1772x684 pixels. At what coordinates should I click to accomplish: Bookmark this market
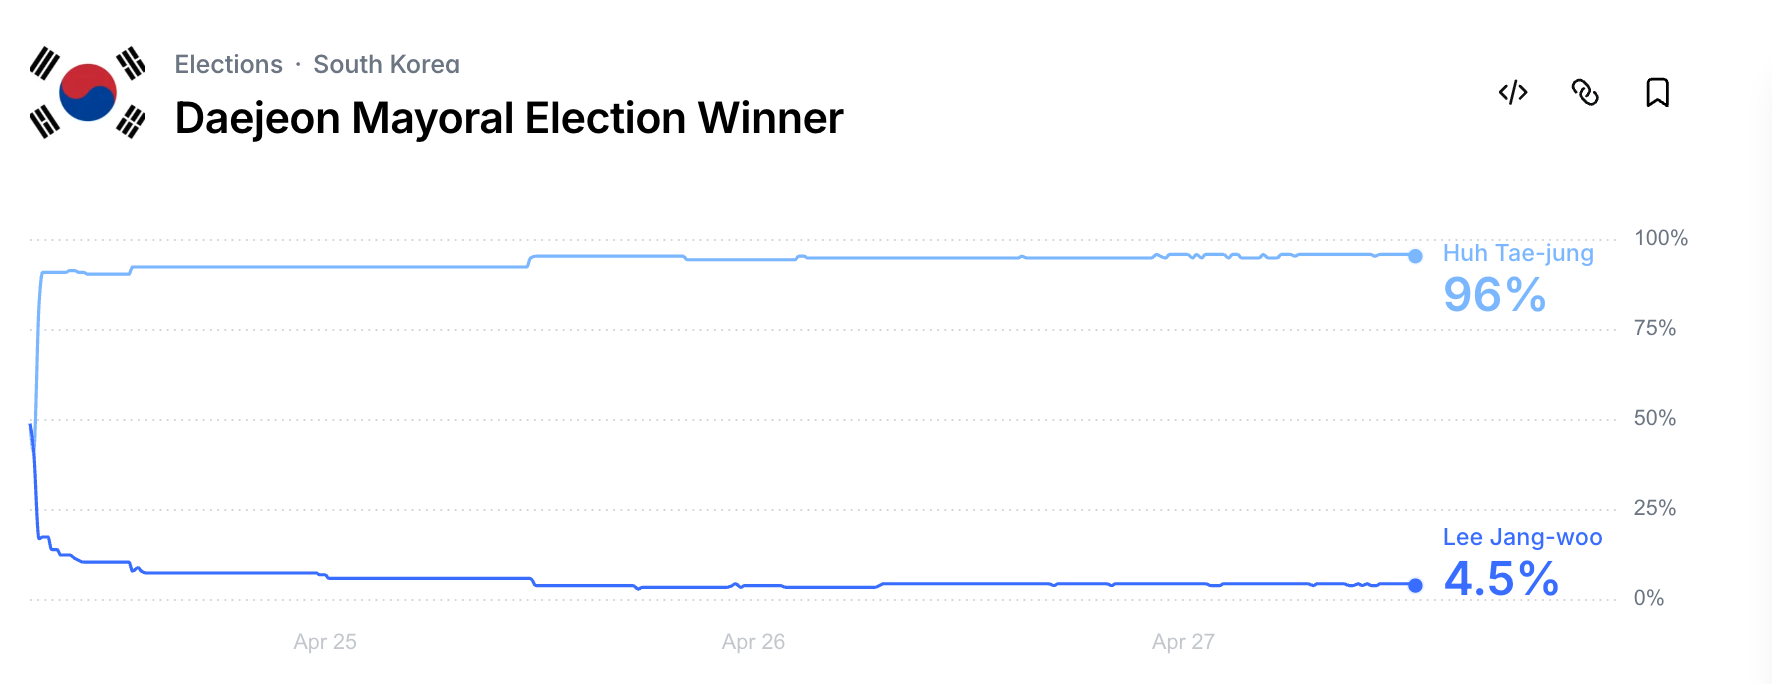point(1657,93)
